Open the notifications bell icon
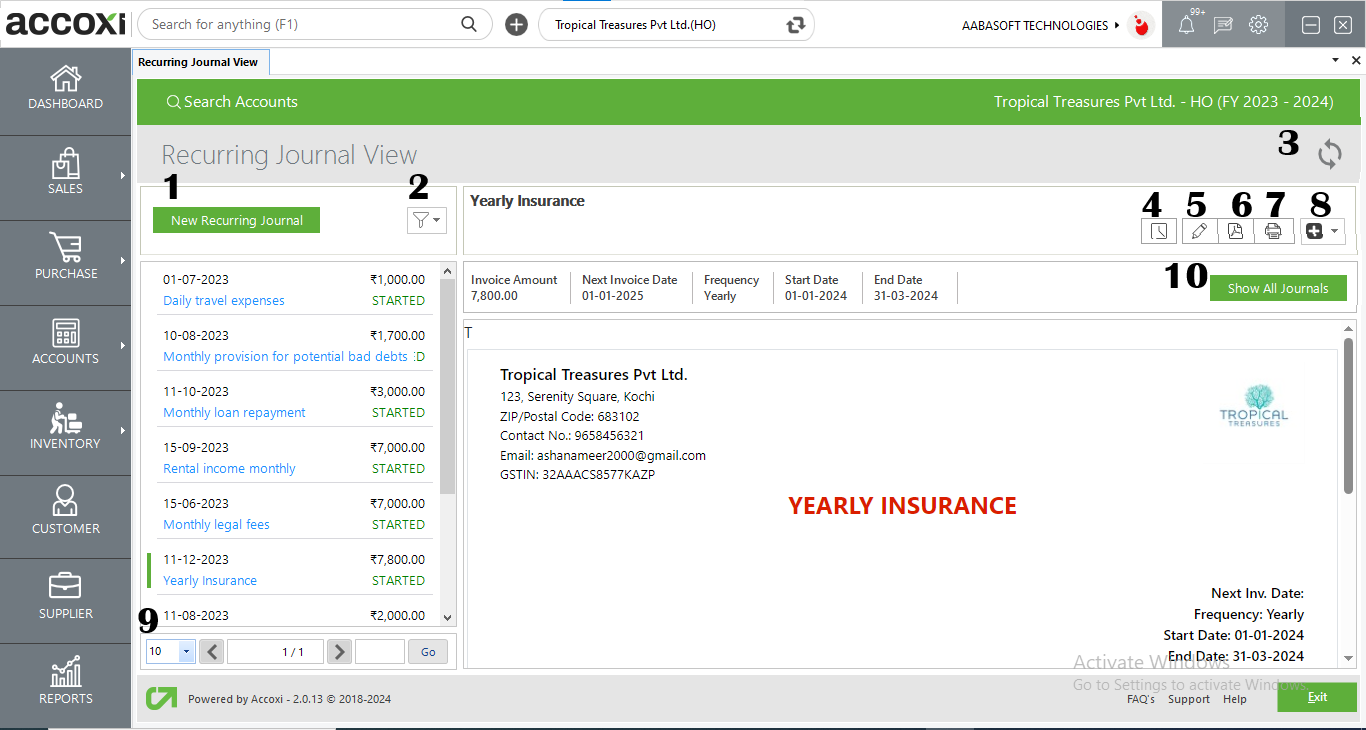 1186,25
